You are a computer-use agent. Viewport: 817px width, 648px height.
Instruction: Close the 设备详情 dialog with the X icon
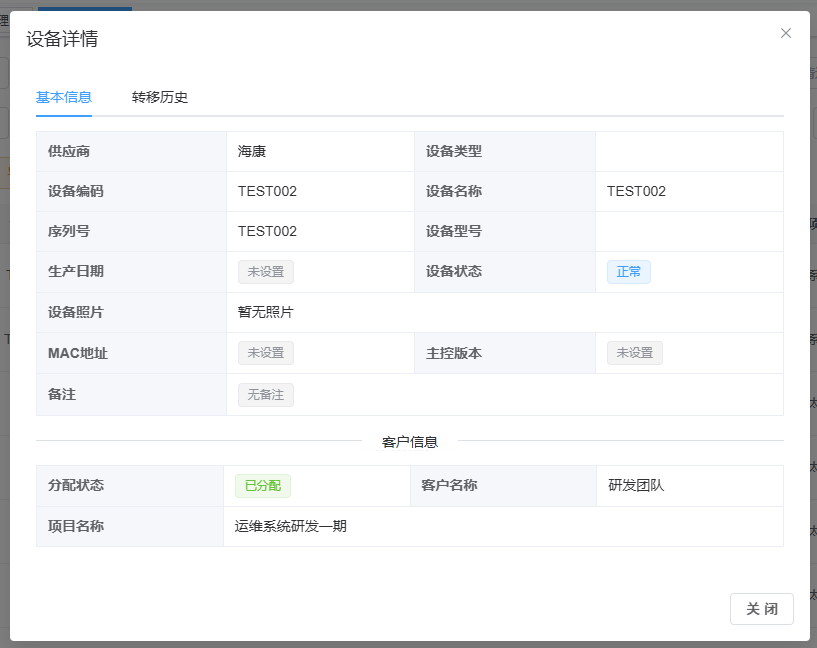pos(786,33)
